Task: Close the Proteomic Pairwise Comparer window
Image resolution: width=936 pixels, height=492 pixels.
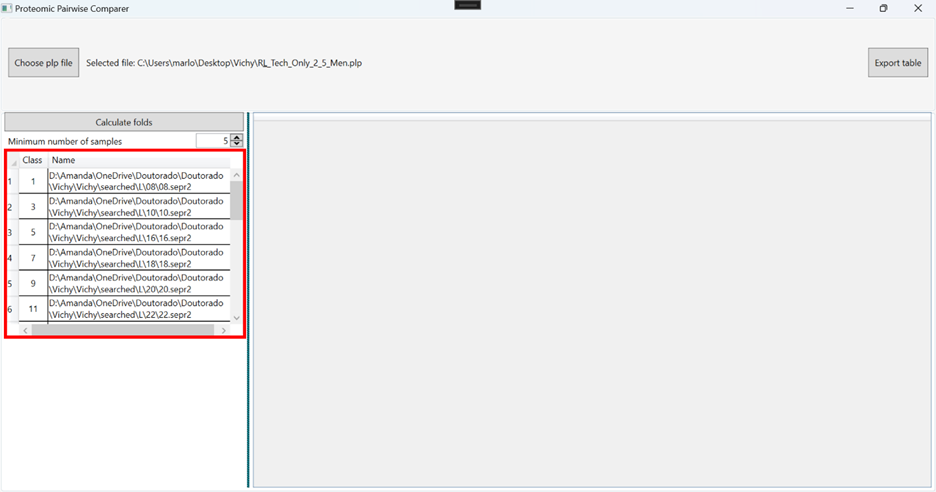Action: coord(918,8)
